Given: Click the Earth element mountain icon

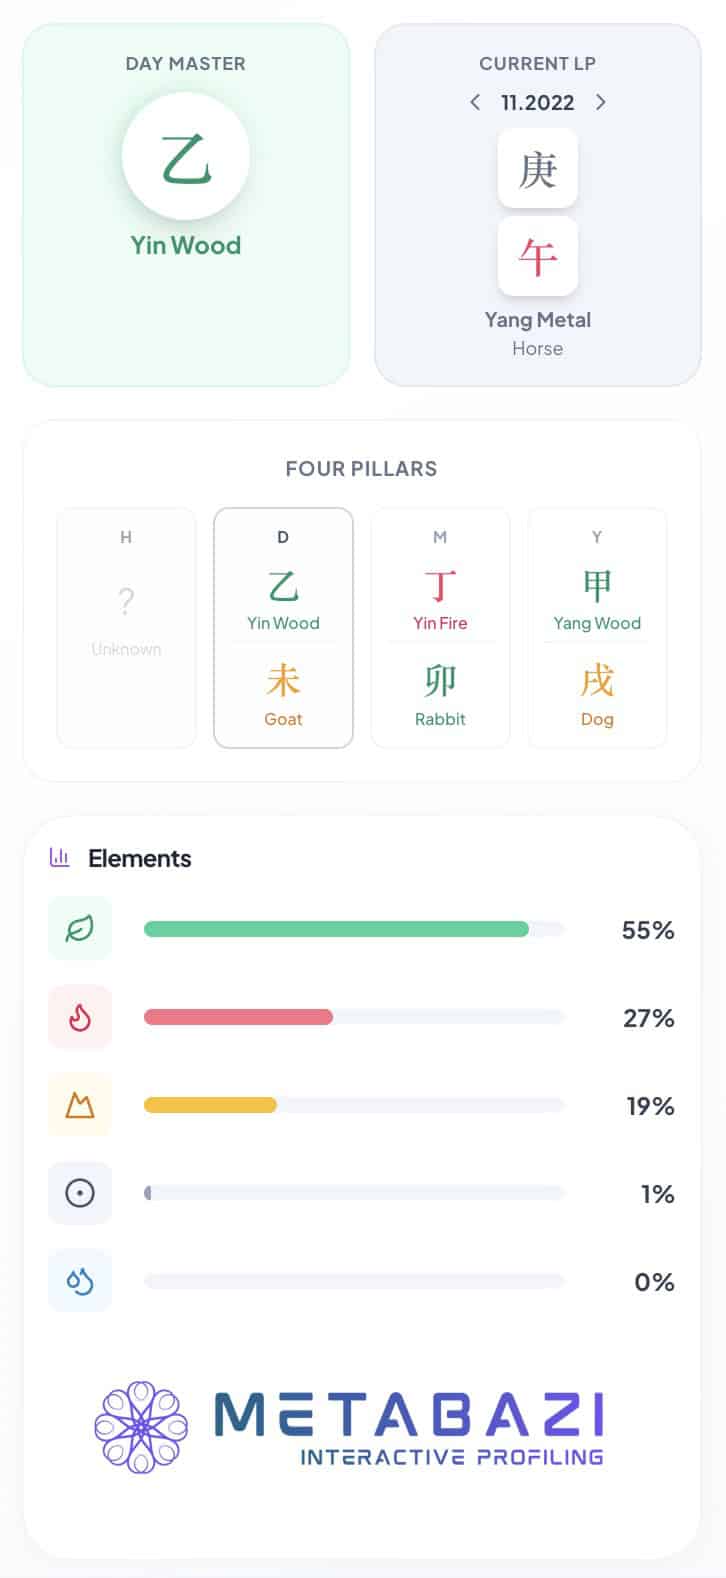Looking at the screenshot, I should [80, 1105].
